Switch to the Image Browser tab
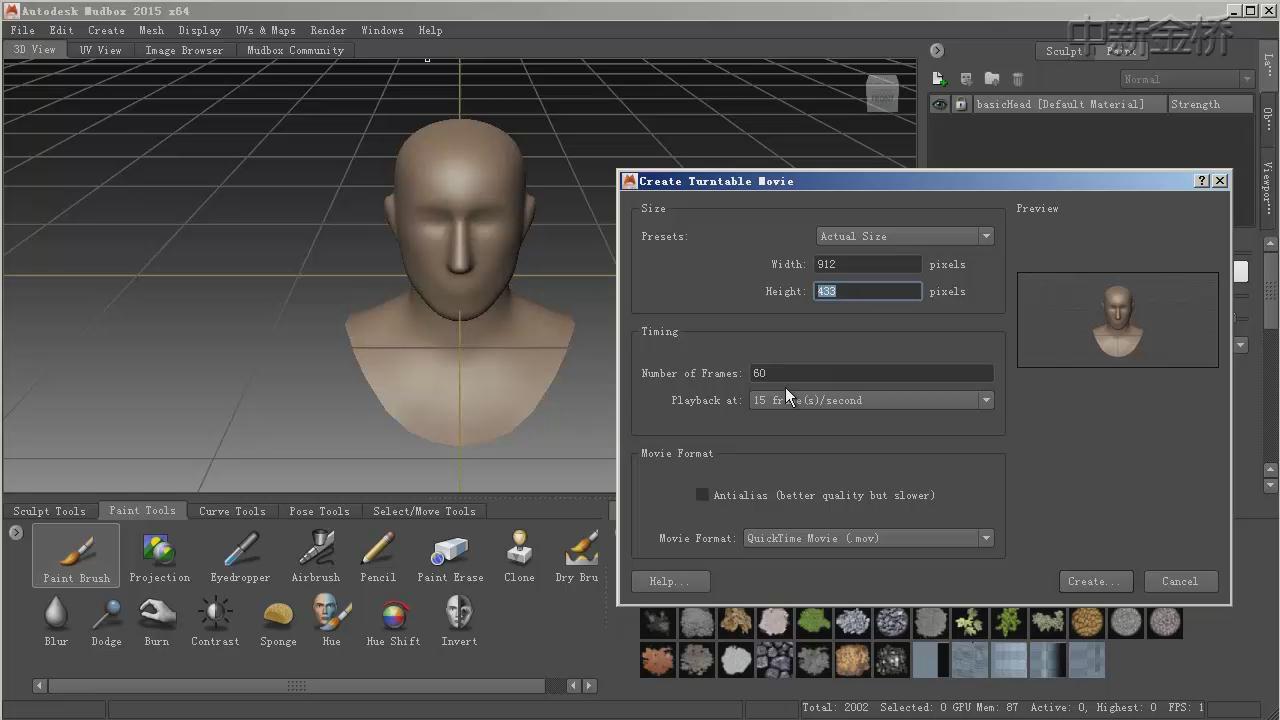 [x=184, y=50]
